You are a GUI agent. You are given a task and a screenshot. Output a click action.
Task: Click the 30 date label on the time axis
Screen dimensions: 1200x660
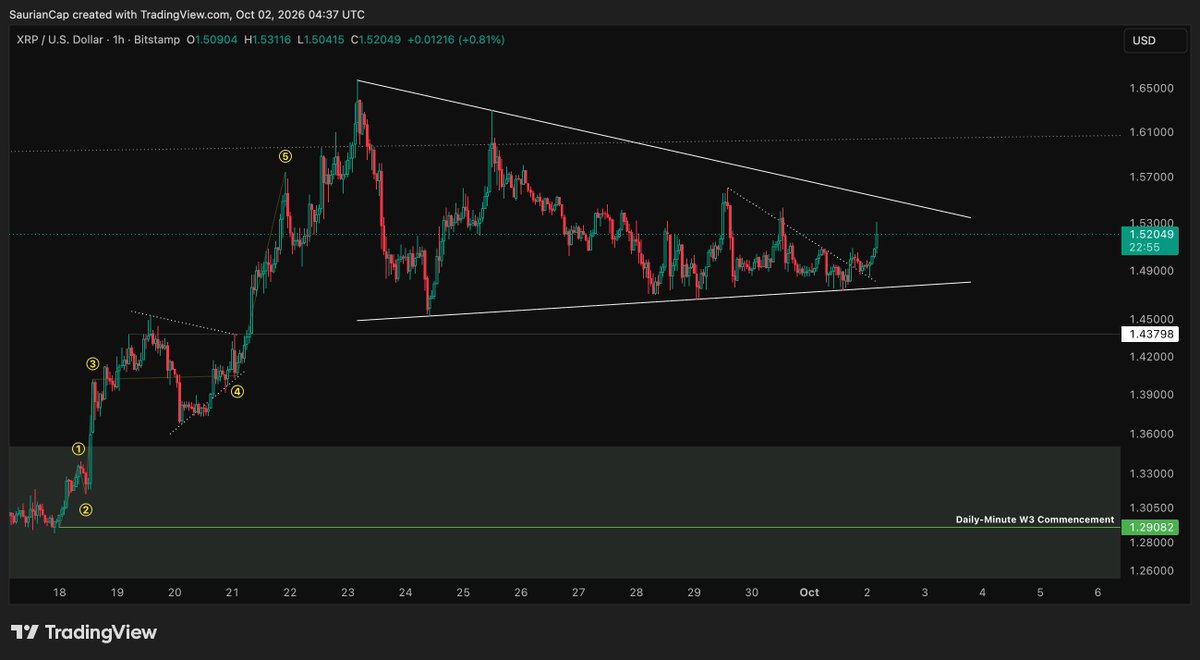coord(752,593)
